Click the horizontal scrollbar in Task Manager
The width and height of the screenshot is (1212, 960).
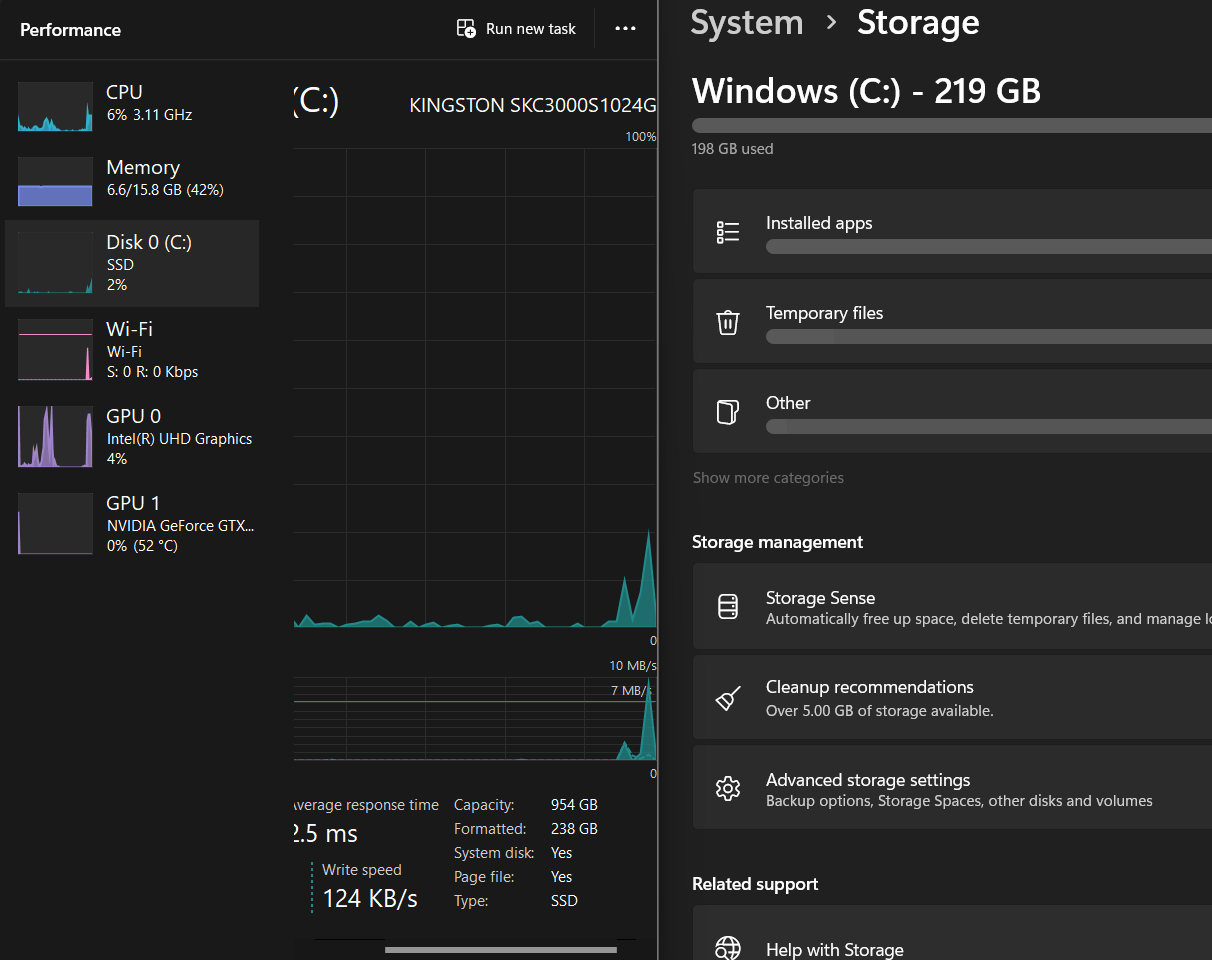[x=500, y=949]
